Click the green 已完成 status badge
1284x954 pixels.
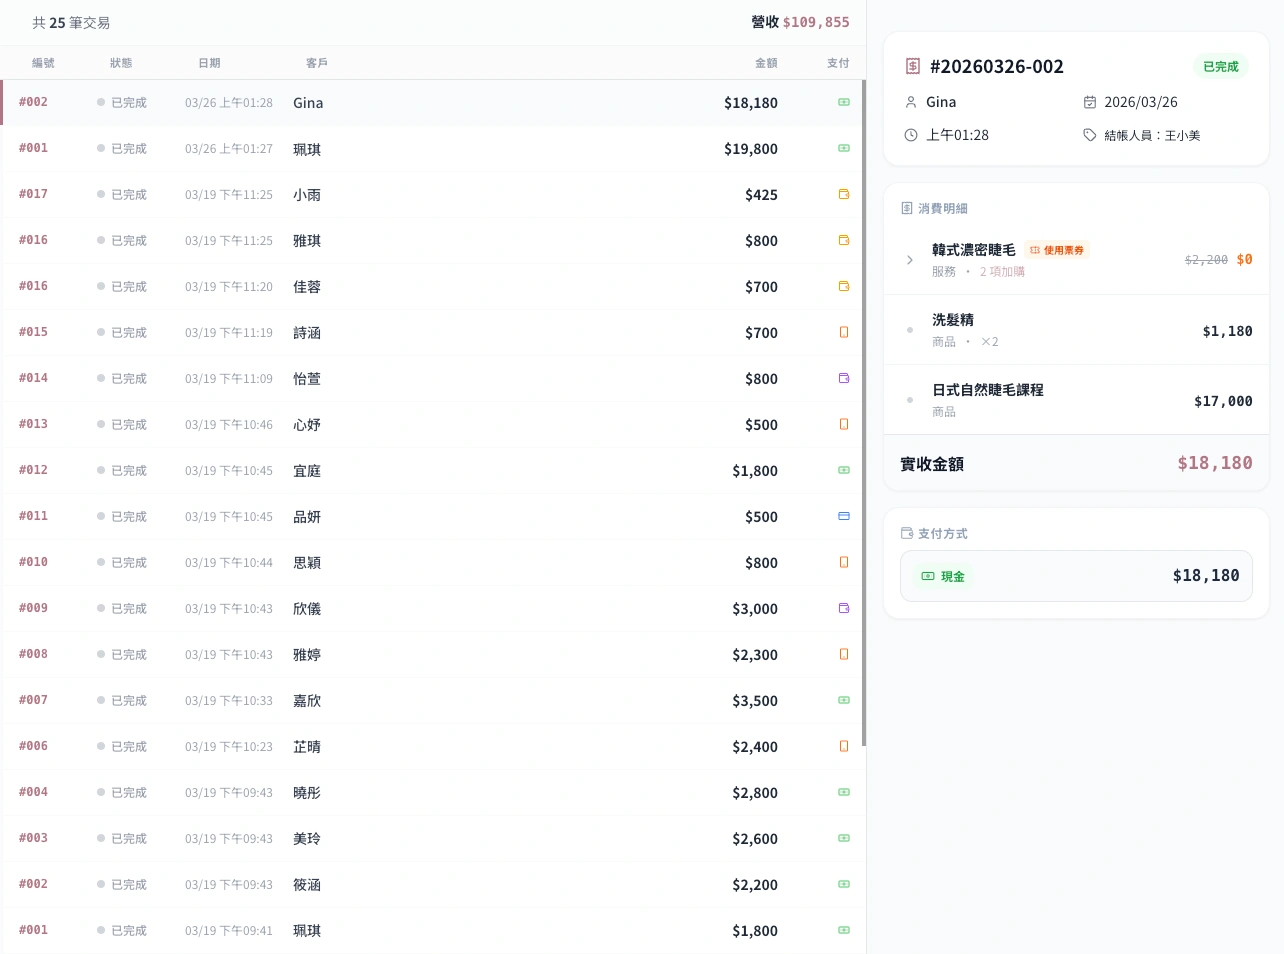tap(1220, 66)
